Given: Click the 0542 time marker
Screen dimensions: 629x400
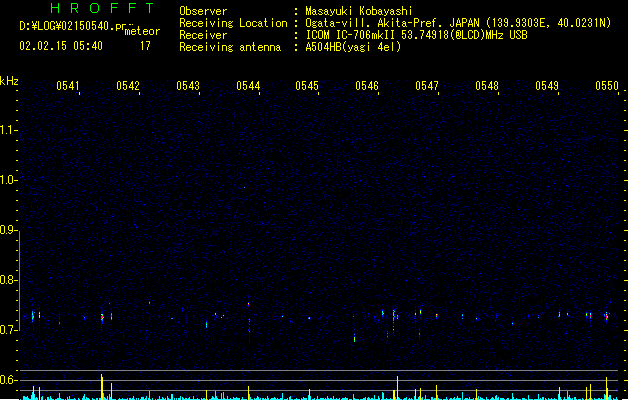Looking at the screenshot, I should 128,86.
